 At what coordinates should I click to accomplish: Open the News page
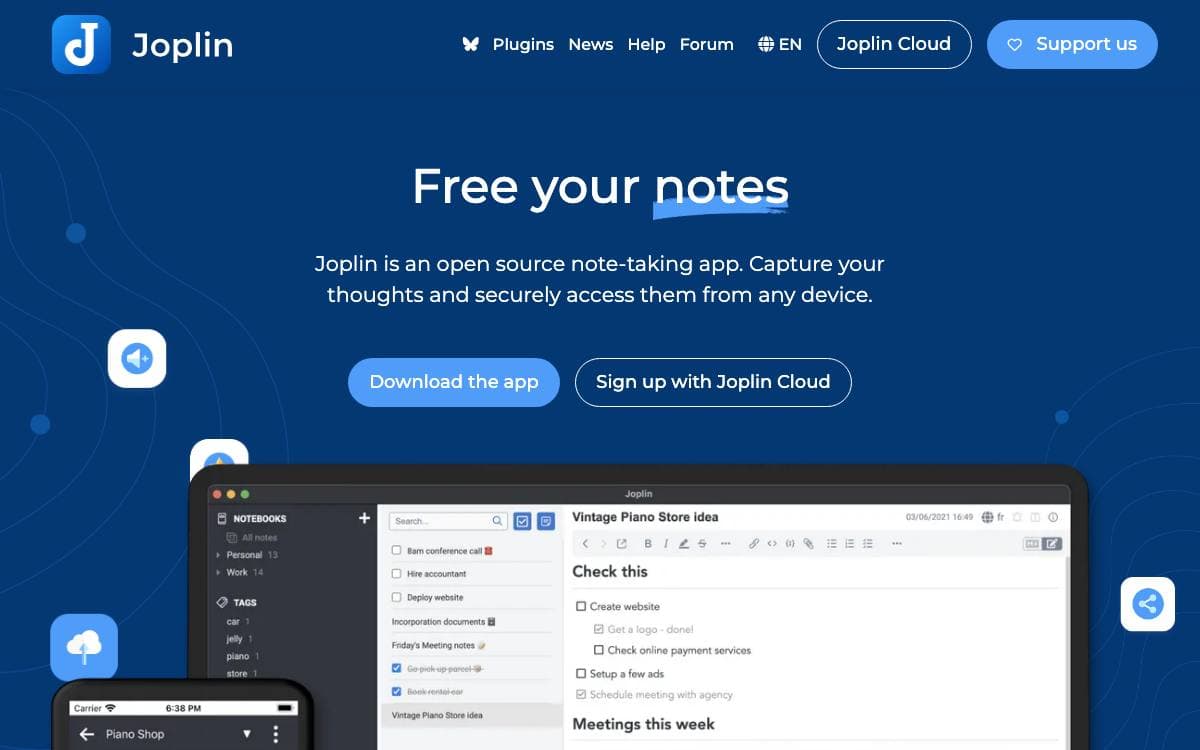(591, 44)
